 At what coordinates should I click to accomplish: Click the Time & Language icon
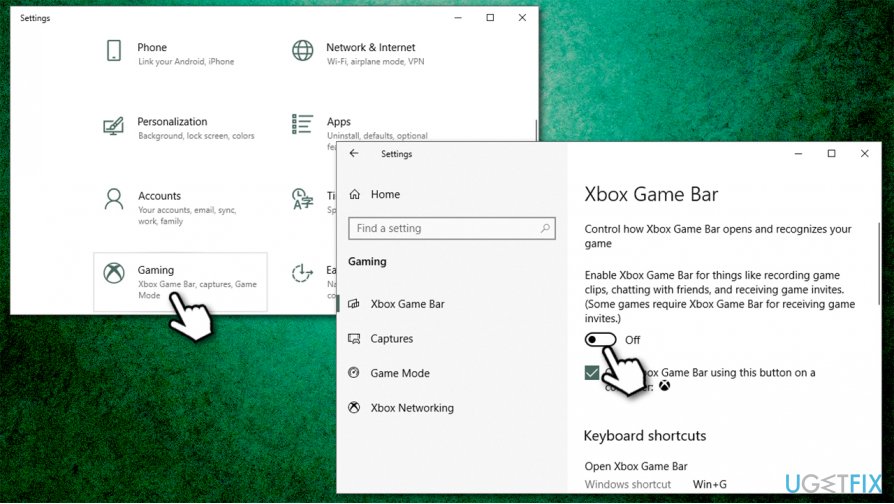pos(302,198)
